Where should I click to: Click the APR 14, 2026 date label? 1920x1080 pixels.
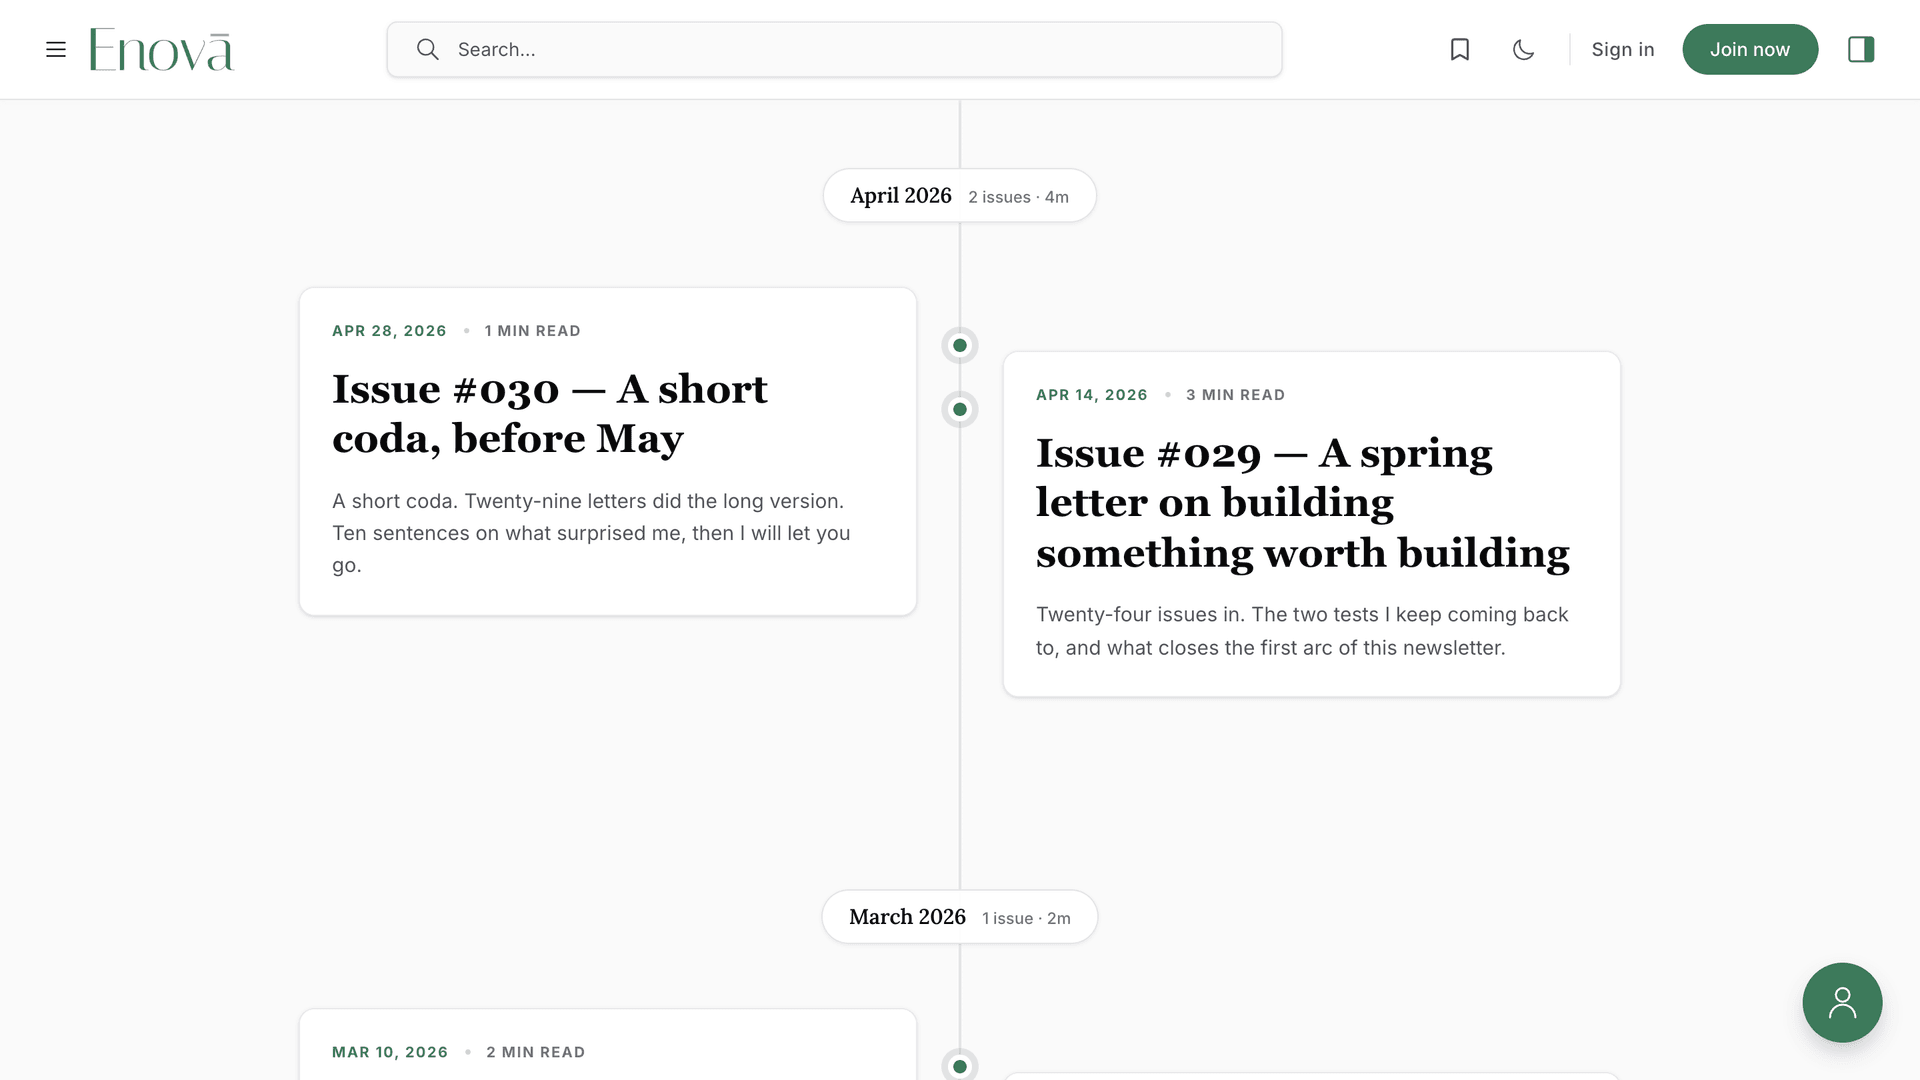click(1092, 395)
